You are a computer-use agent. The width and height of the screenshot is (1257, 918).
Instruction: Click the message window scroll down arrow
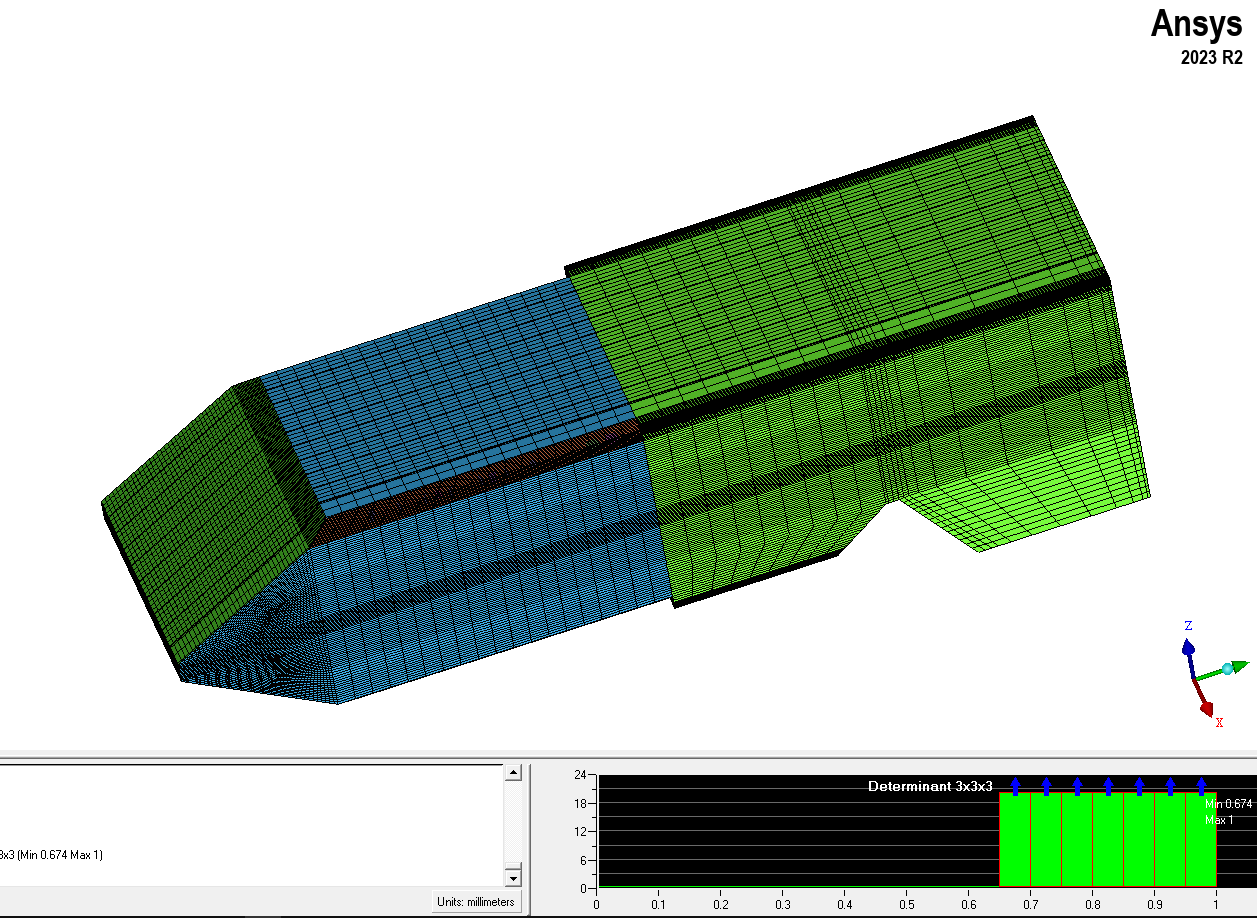click(513, 878)
